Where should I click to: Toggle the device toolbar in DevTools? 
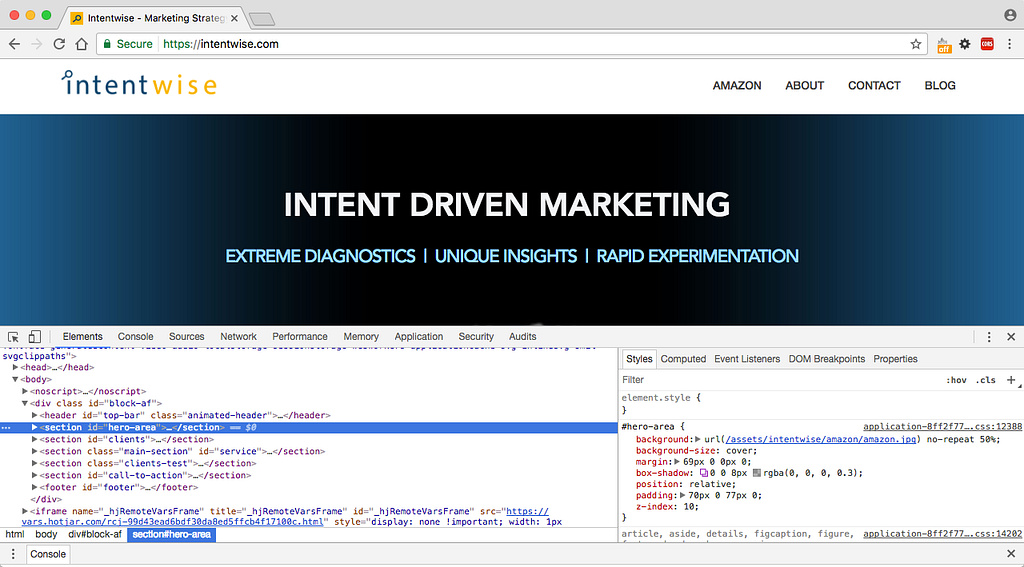click(x=34, y=337)
